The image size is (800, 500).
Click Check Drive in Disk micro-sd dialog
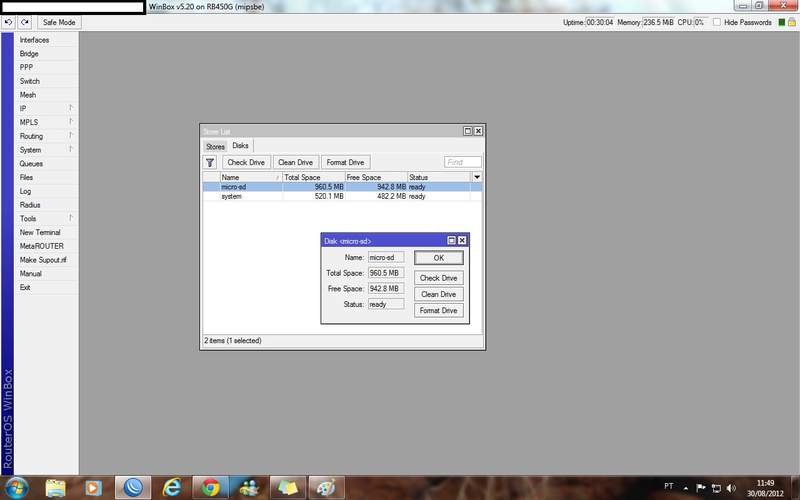point(439,278)
